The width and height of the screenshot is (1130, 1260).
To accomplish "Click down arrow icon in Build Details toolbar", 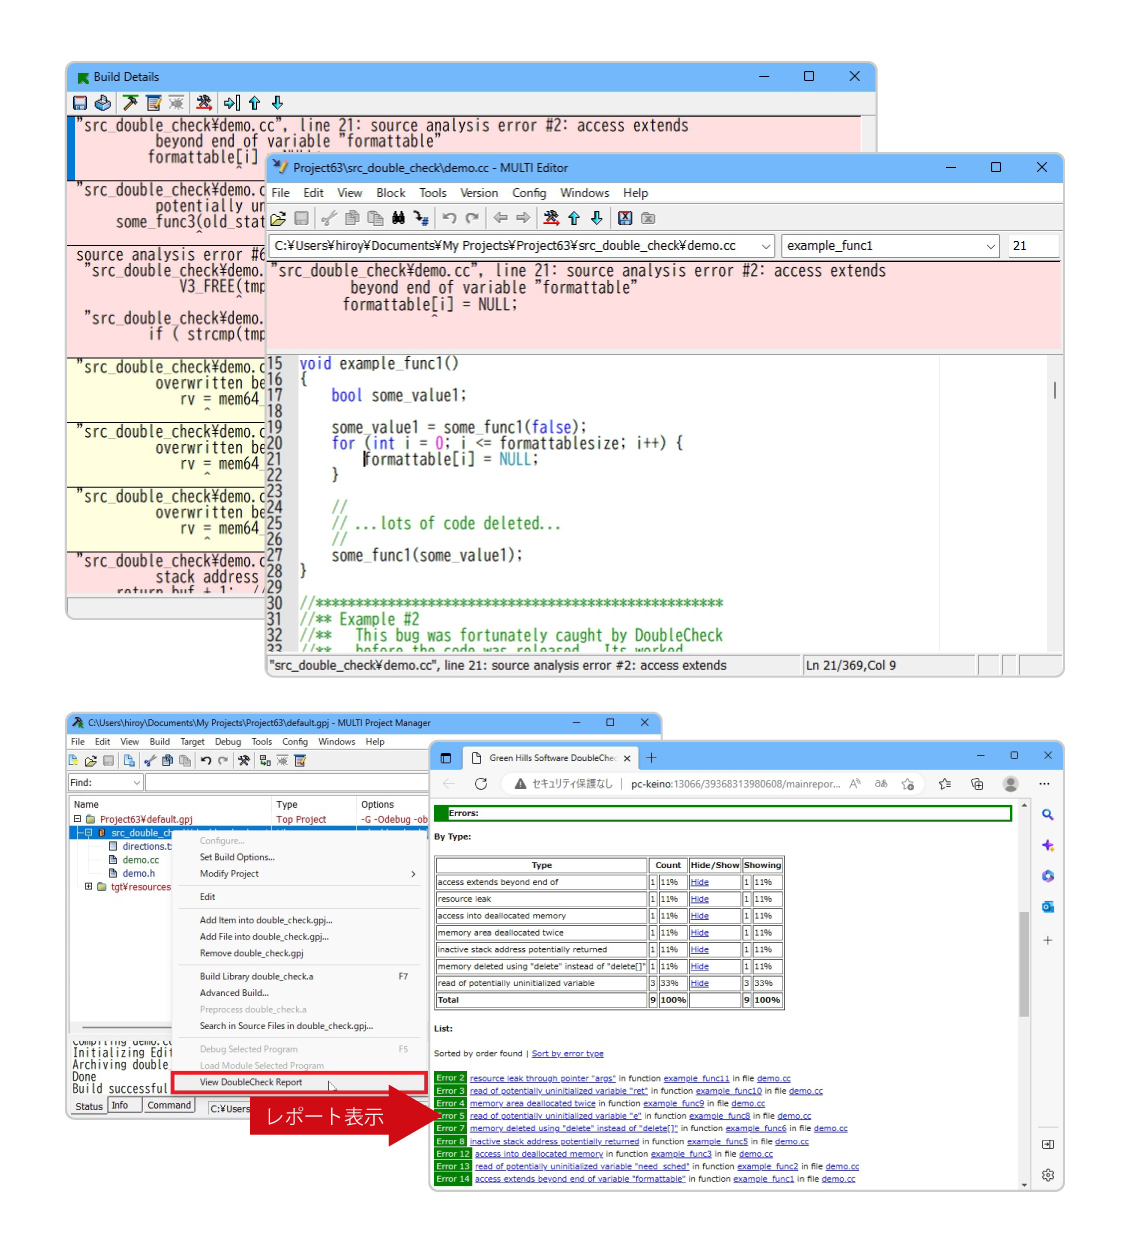I will pyautogui.click(x=277, y=103).
